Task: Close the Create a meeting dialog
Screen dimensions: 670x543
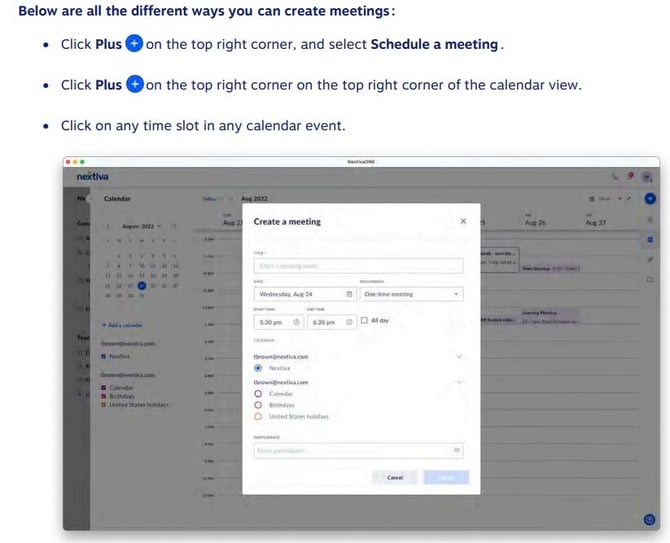Action: [462, 221]
